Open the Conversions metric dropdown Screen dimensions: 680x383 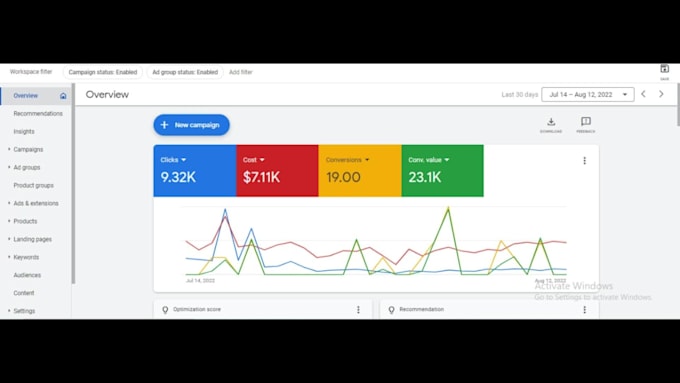[x=367, y=160]
